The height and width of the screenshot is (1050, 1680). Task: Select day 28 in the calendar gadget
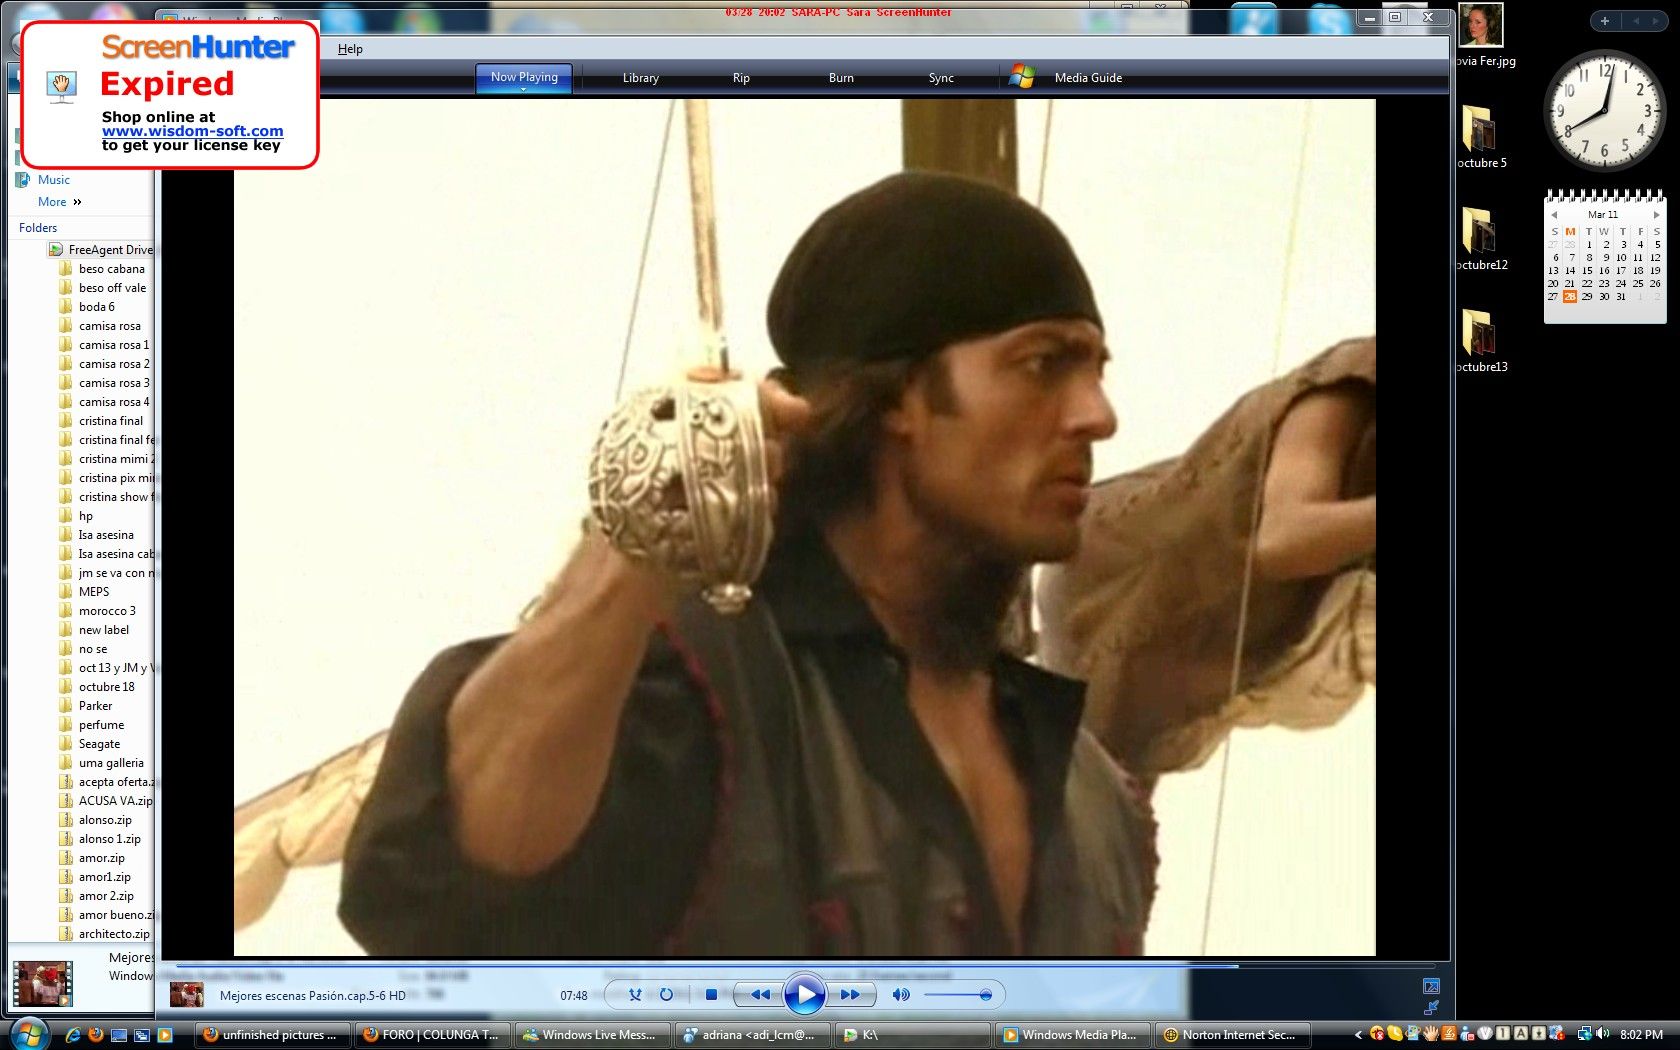point(1570,296)
